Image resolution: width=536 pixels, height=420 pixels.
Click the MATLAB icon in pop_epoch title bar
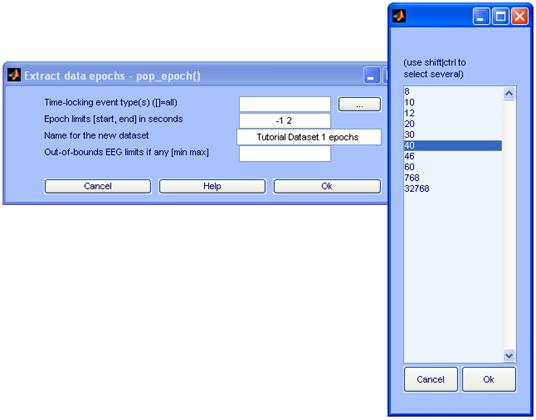[x=14, y=74]
